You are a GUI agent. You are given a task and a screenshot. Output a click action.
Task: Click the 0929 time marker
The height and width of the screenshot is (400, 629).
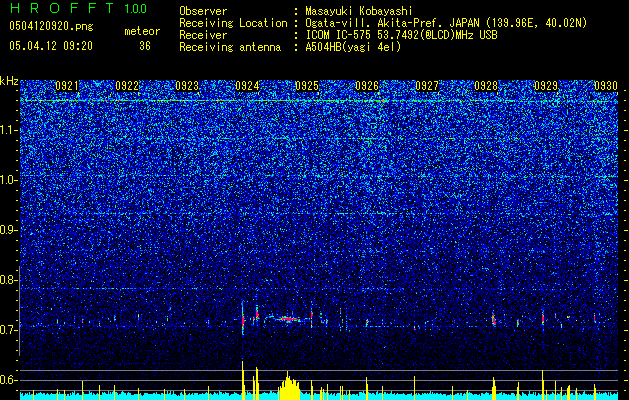pyautogui.click(x=546, y=86)
